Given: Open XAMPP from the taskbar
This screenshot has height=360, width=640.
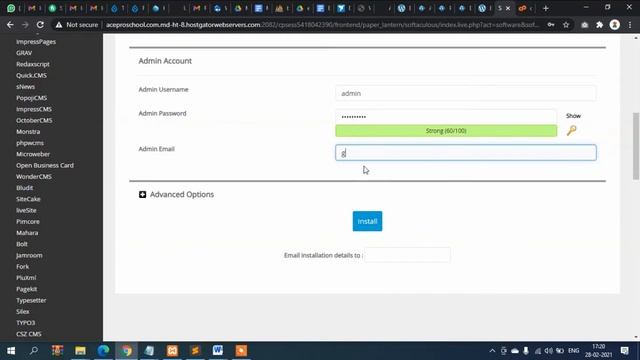Looking at the screenshot, I should pyautogui.click(x=172, y=351).
